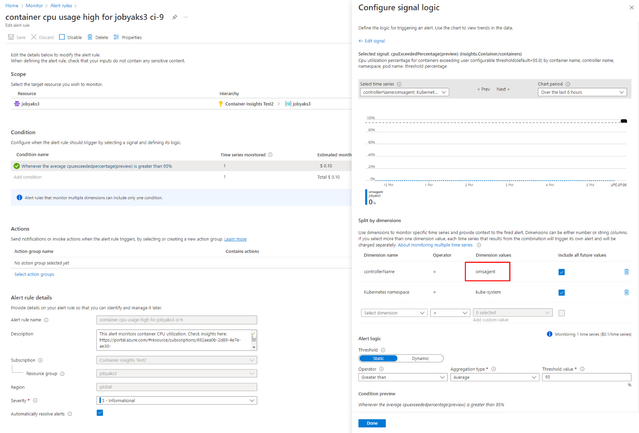Image resolution: width=639 pixels, height=433 pixels.
Task: Click Next time series
Action: 503,89
